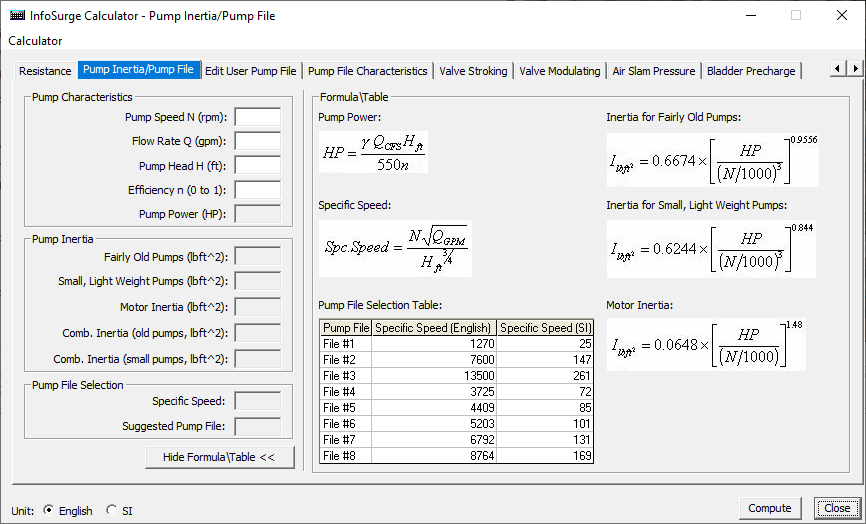Image resolution: width=866 pixels, height=524 pixels.
Task: Select the Pump Inertia/Pump File tab
Action: 139,69
